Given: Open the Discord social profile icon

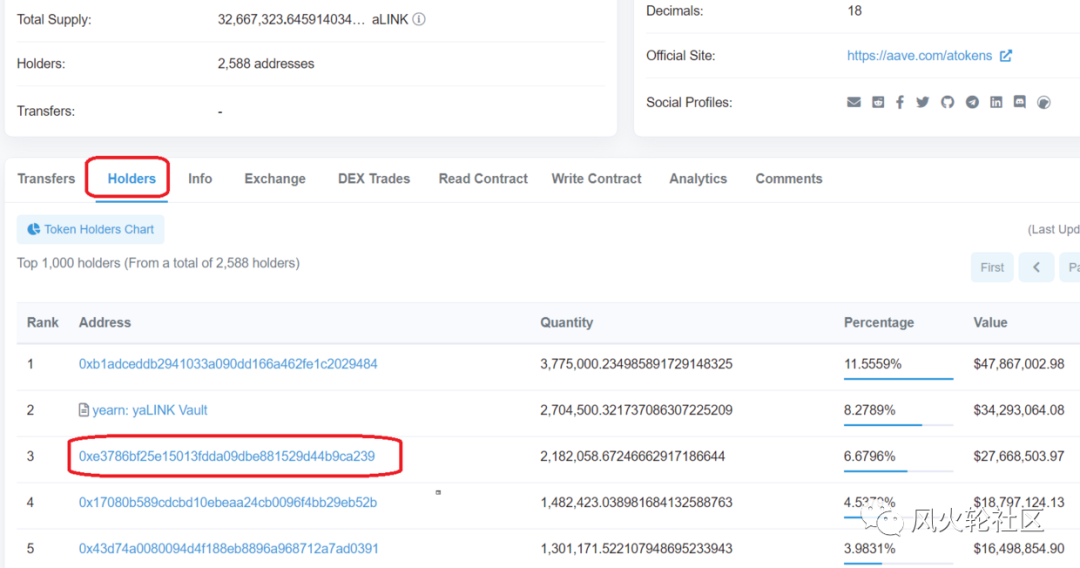Looking at the screenshot, I should pos(1019,103).
